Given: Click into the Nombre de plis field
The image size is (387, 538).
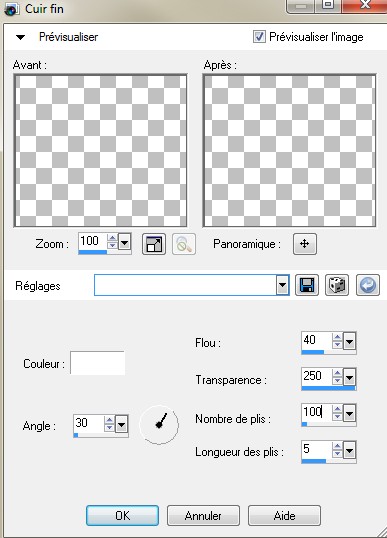Looking at the screenshot, I should pos(317,413).
